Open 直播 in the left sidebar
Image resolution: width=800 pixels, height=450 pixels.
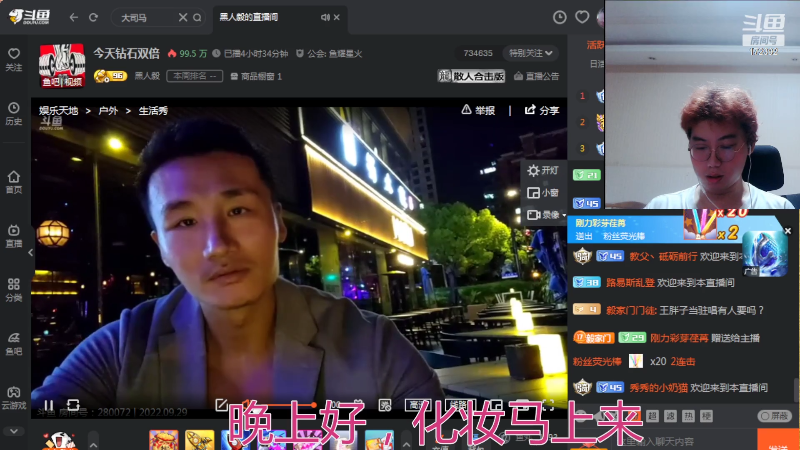coord(14,236)
